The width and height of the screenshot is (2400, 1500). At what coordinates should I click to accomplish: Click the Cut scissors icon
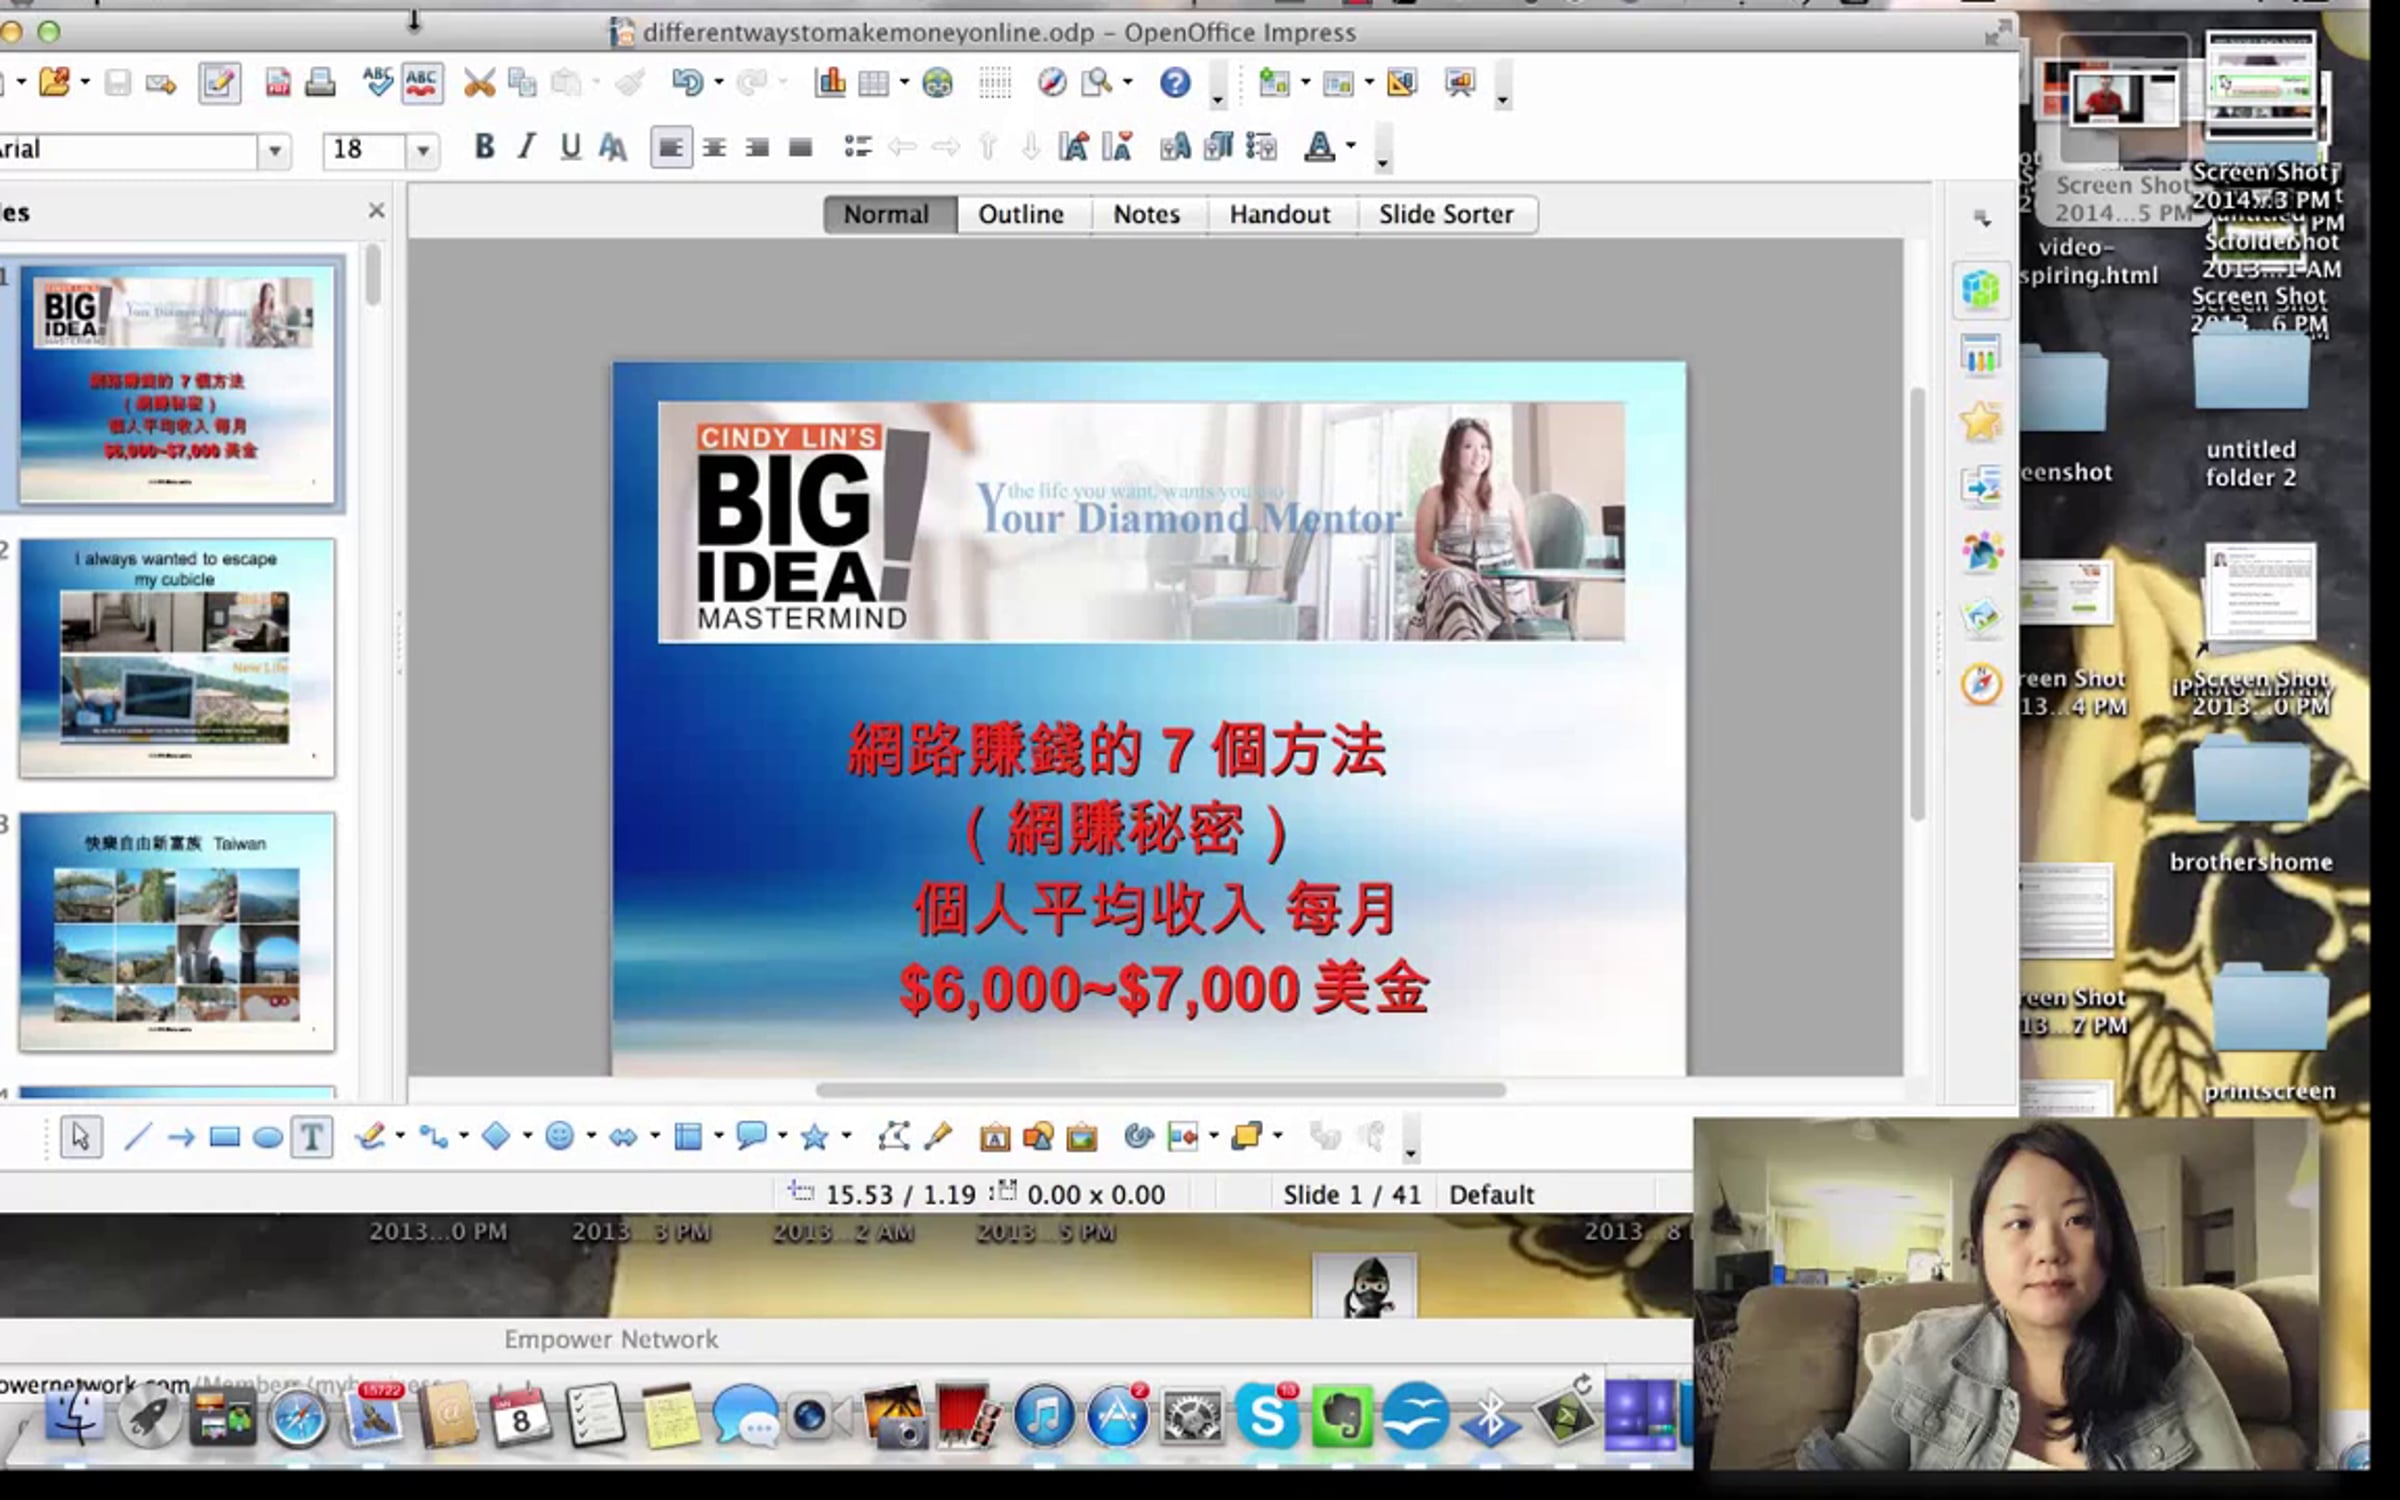point(480,83)
